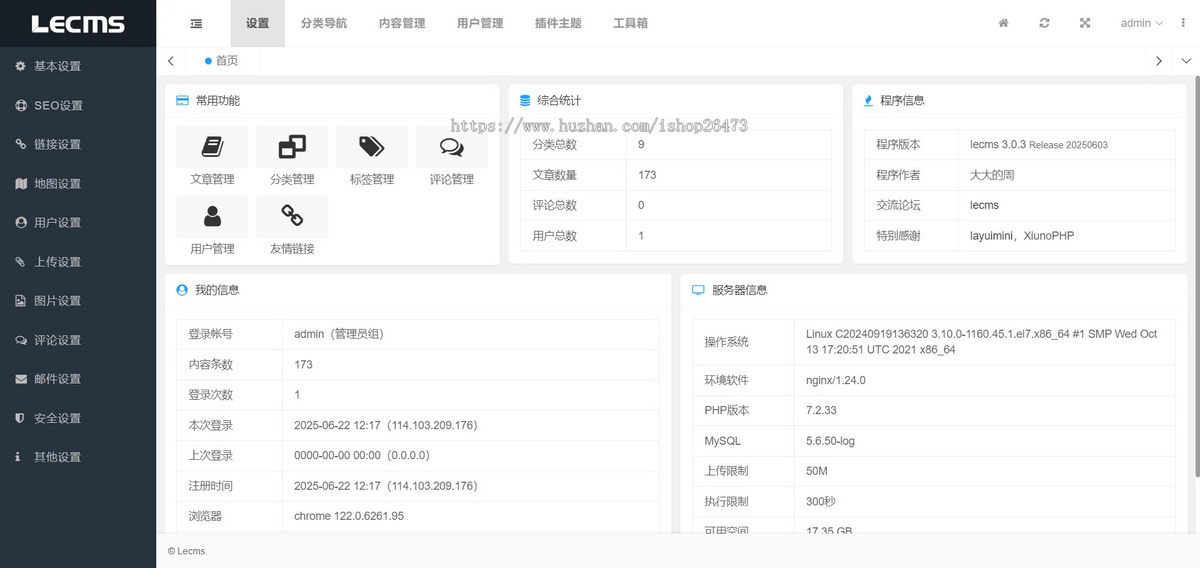This screenshot has height=568, width=1200.
Task: Click the 上传限制 value 50M
Action: click(x=817, y=471)
